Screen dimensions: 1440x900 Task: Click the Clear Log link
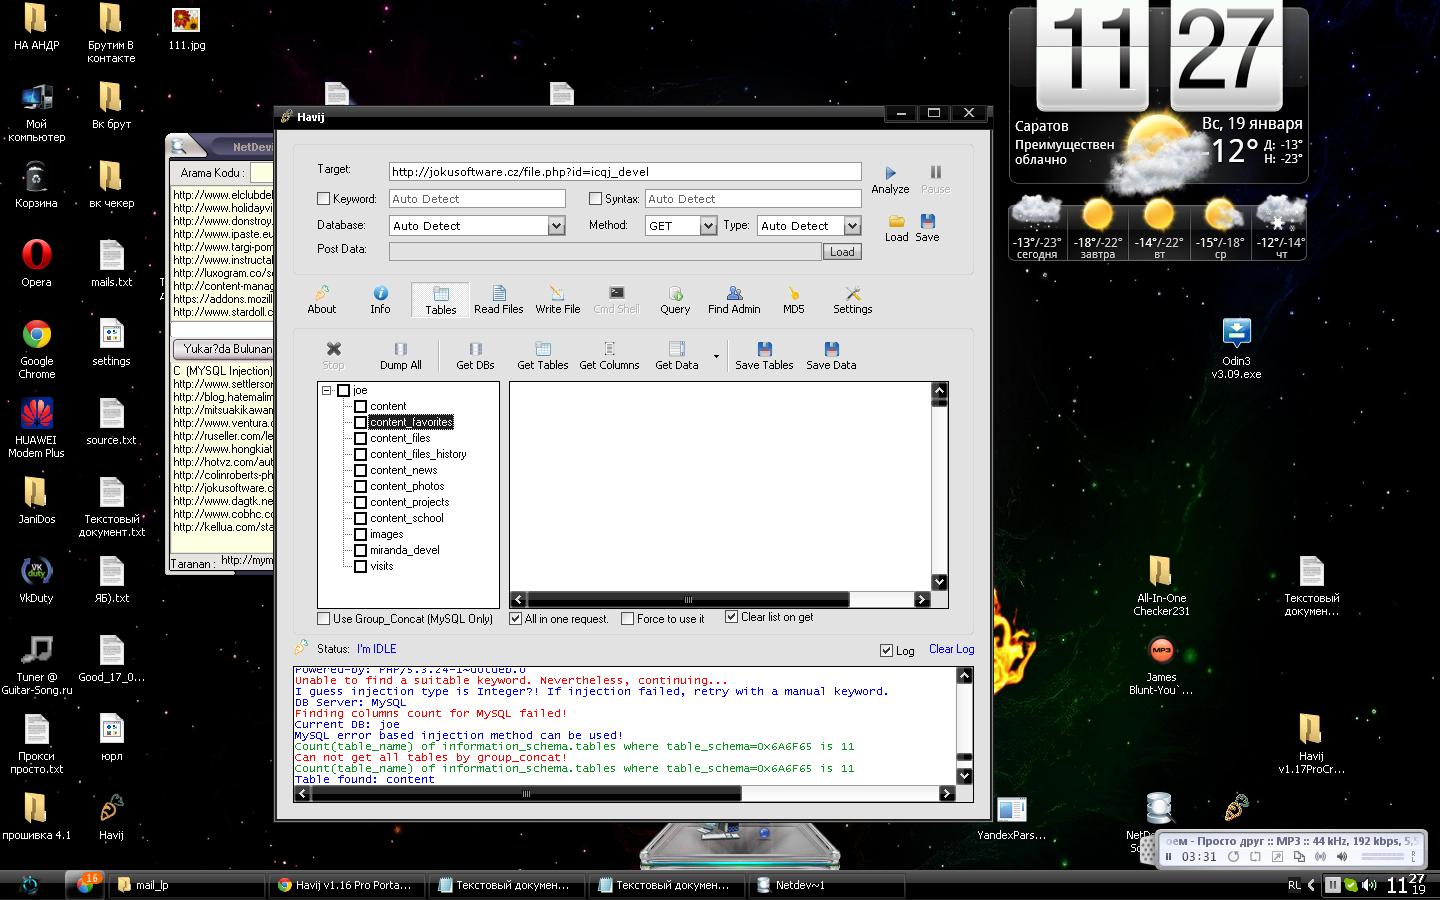pyautogui.click(x=951, y=649)
